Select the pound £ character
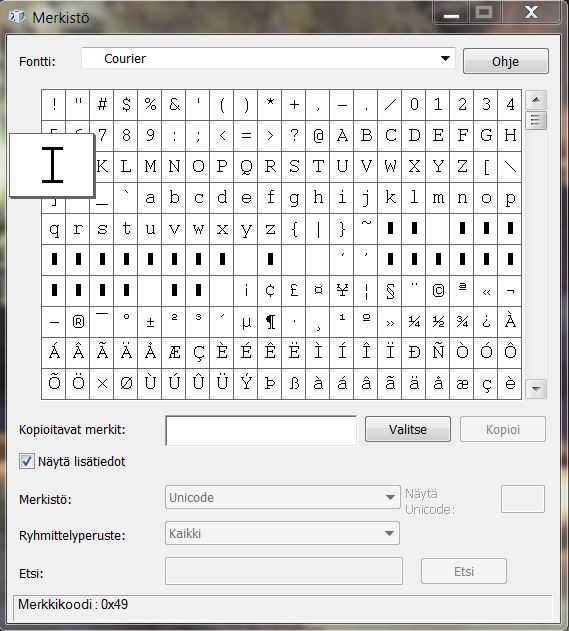The image size is (569, 631). click(x=294, y=291)
